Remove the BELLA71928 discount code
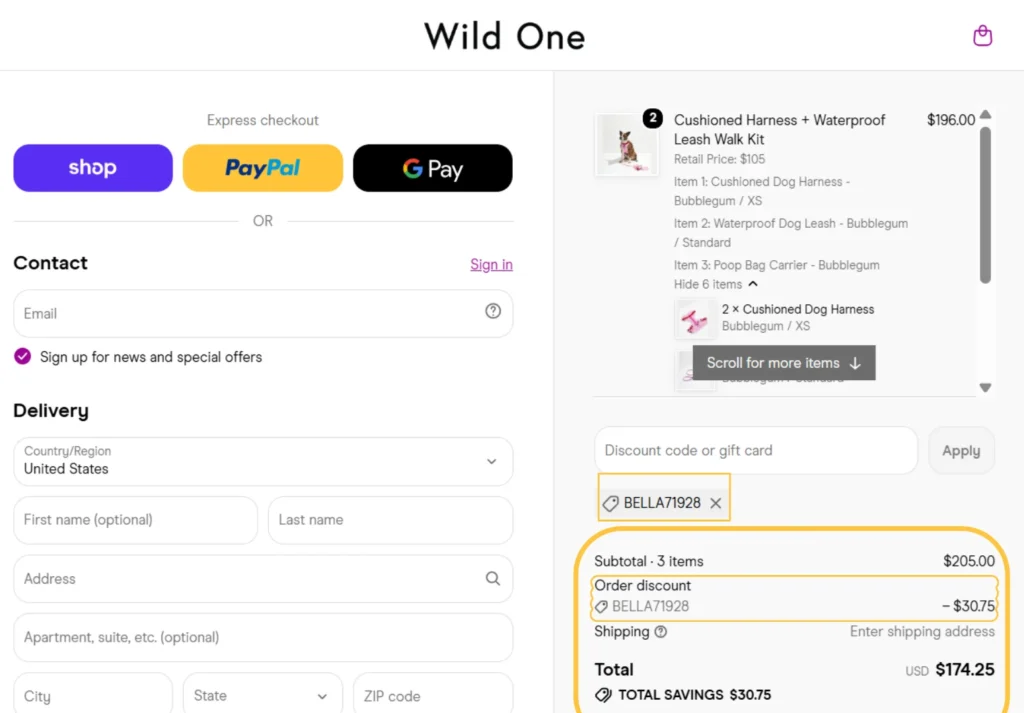Viewport: 1024px width, 713px height. click(716, 503)
